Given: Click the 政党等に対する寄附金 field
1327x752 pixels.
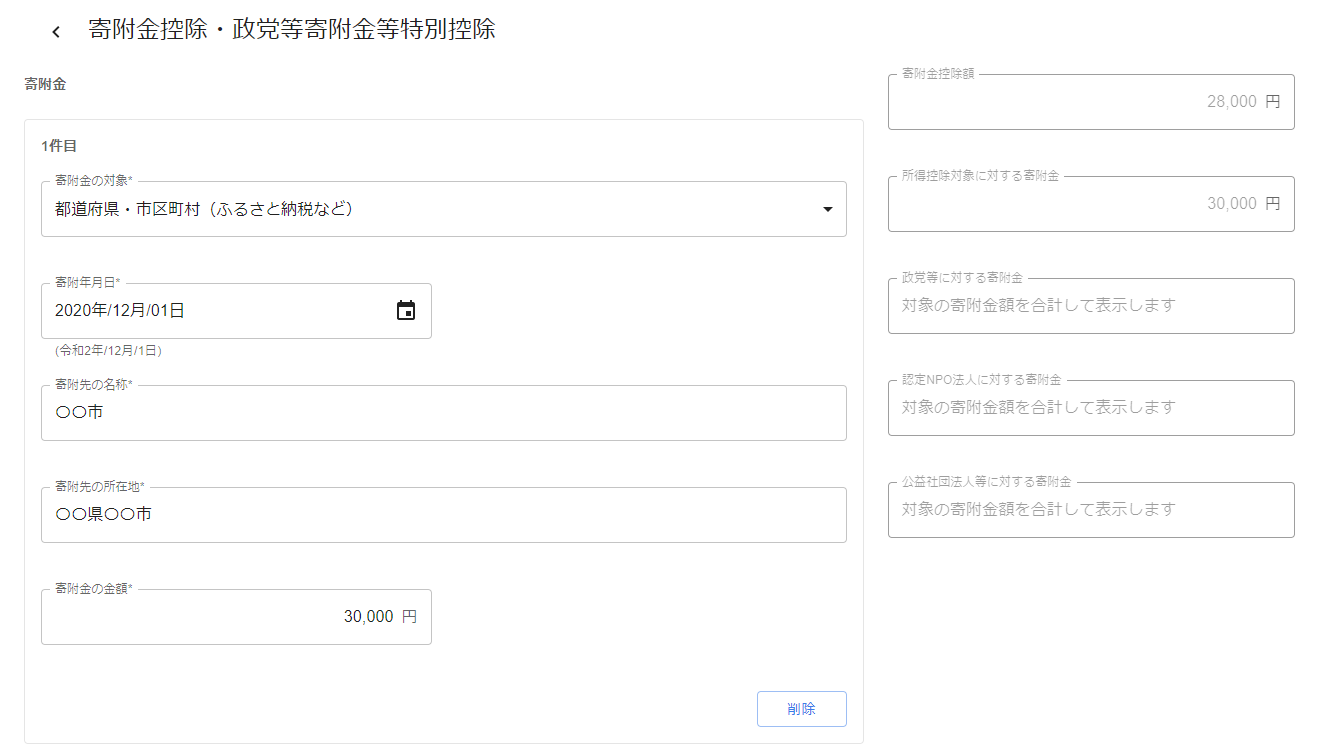Looking at the screenshot, I should click(1091, 306).
